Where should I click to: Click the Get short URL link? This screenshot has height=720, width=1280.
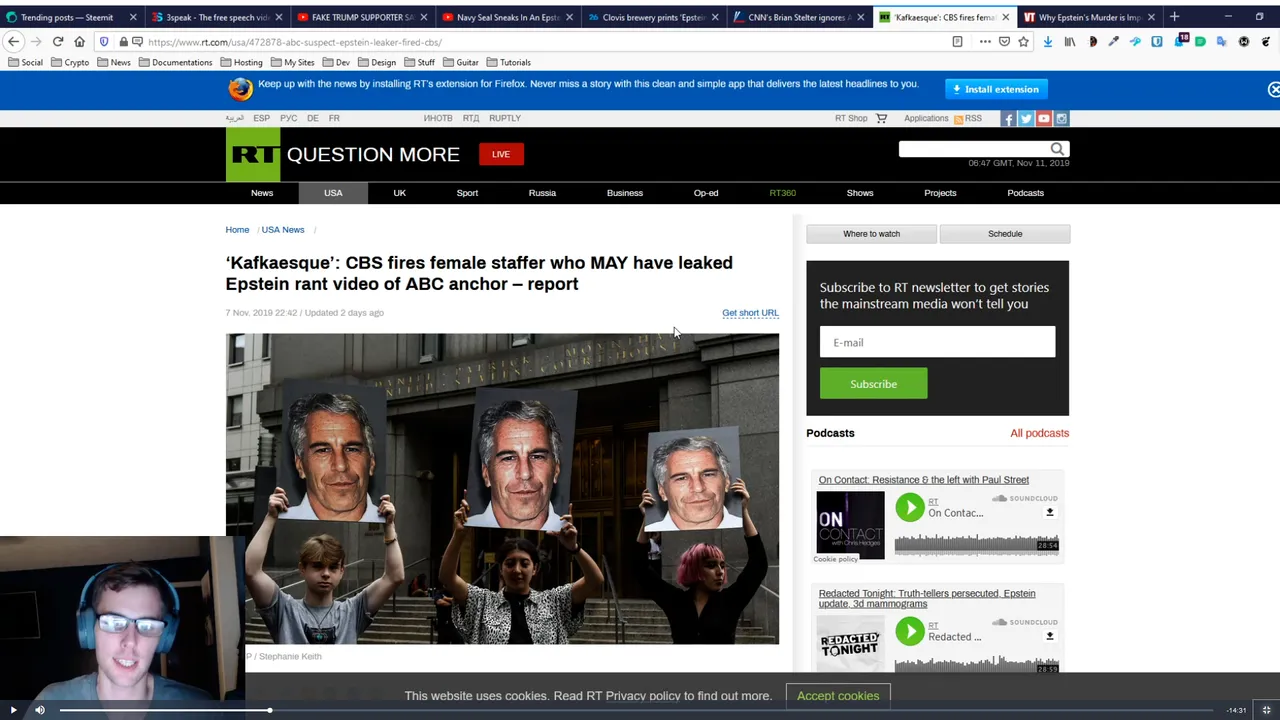click(x=750, y=313)
